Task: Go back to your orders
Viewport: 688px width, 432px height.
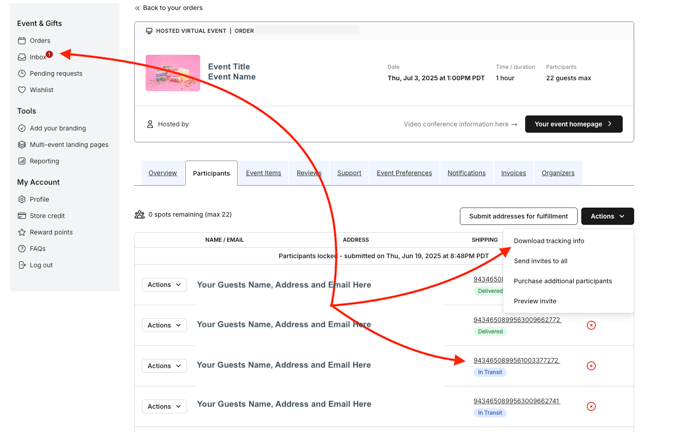Action: click(x=168, y=8)
